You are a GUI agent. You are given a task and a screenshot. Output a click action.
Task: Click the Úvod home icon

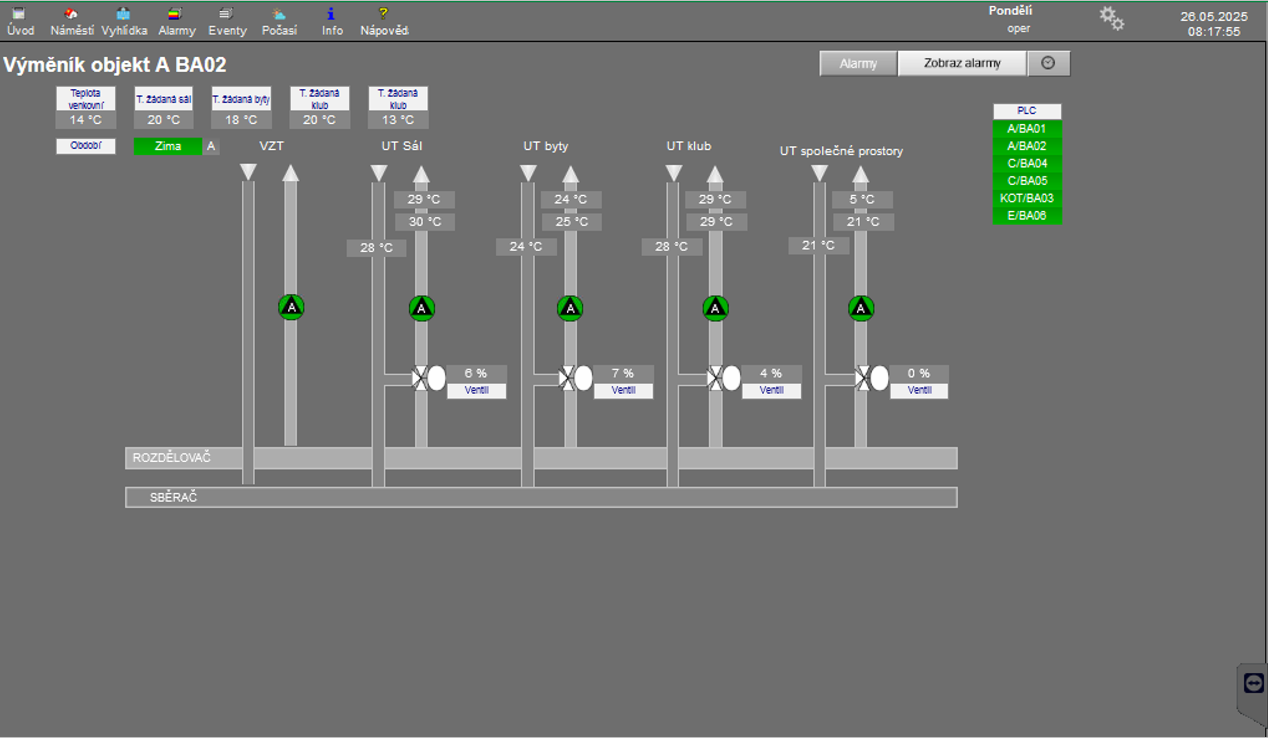pos(20,15)
